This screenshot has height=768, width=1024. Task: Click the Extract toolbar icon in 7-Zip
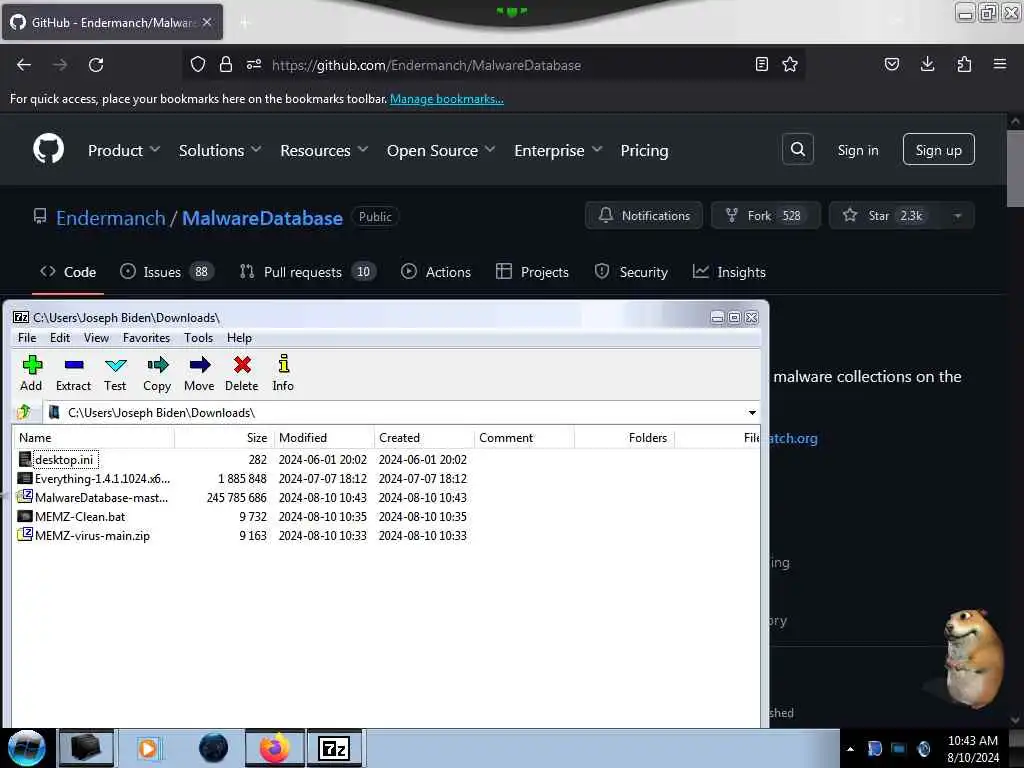pyautogui.click(x=73, y=373)
